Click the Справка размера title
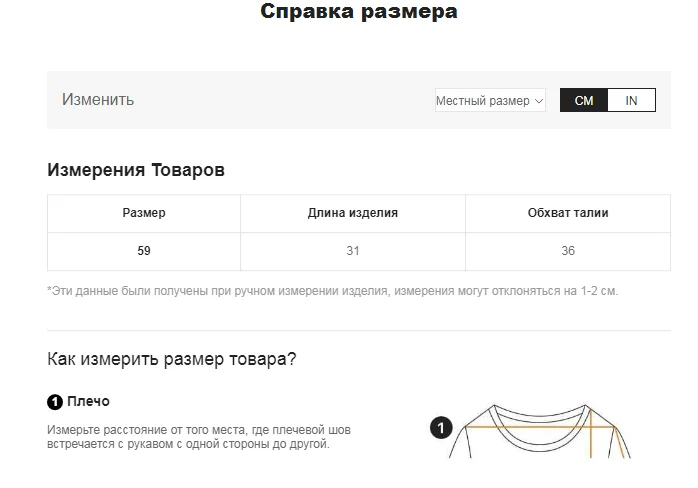This screenshot has width=698, height=488. coord(359,11)
